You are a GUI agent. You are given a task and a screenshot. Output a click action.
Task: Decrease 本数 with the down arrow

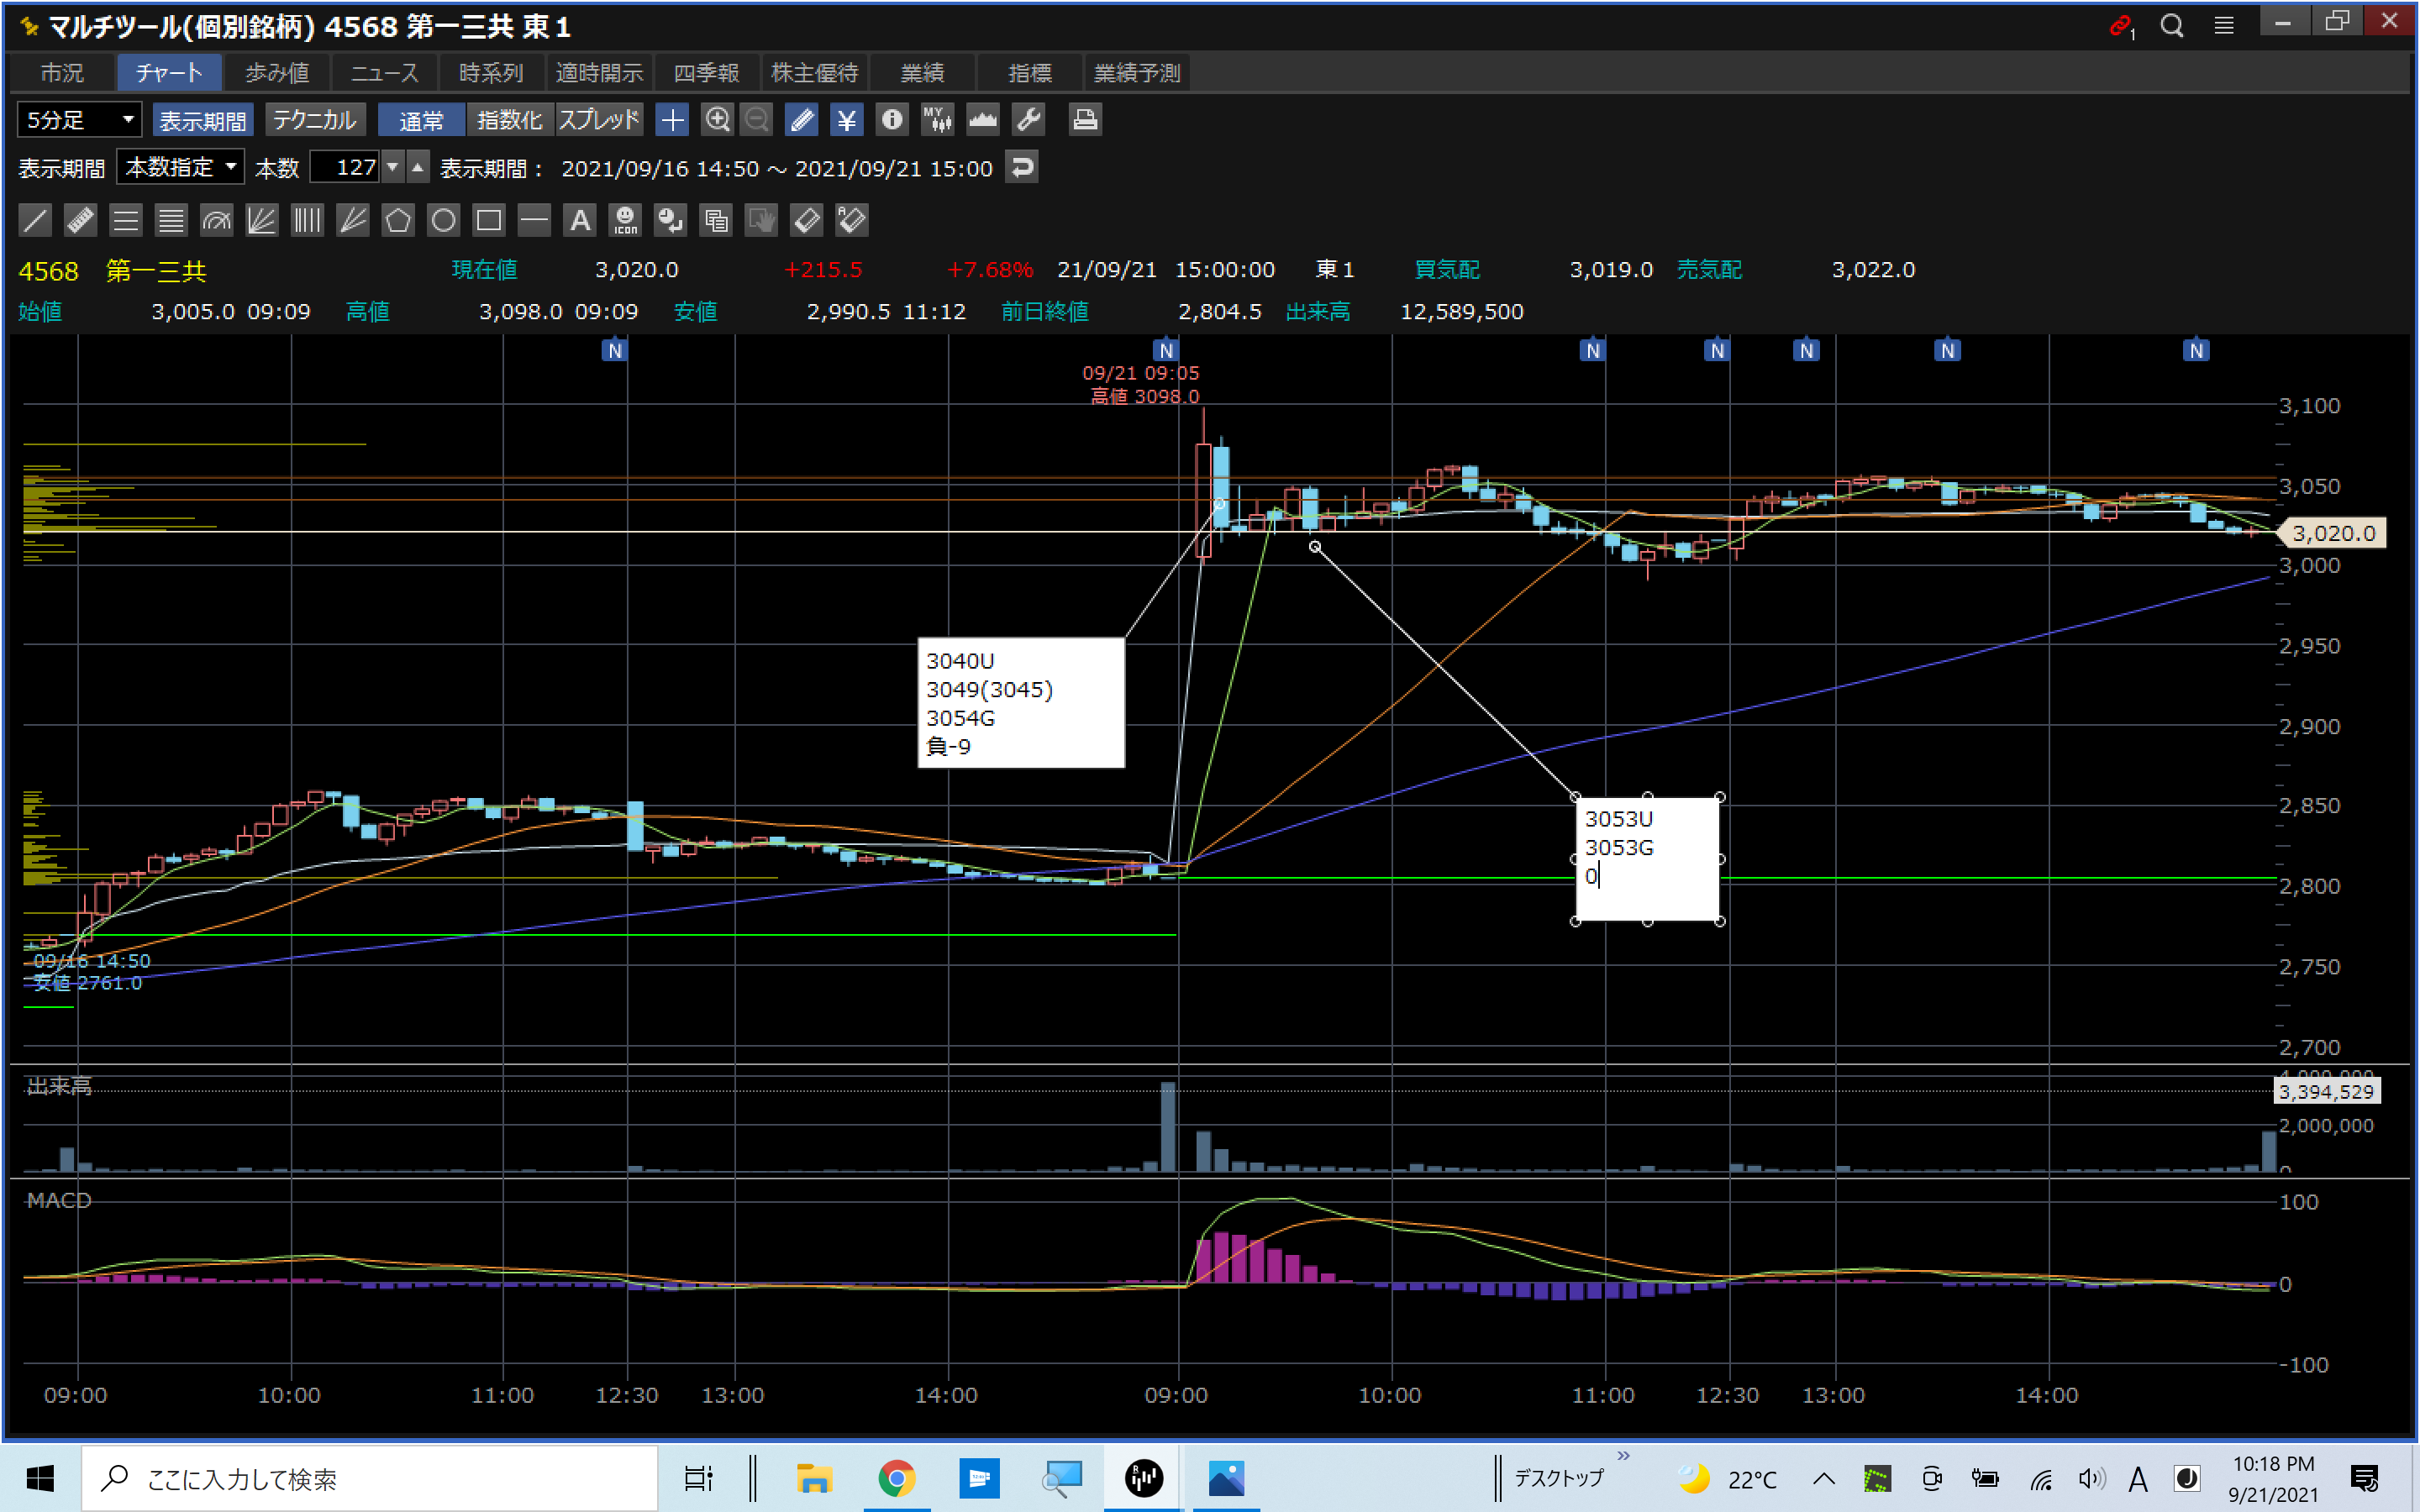[393, 167]
